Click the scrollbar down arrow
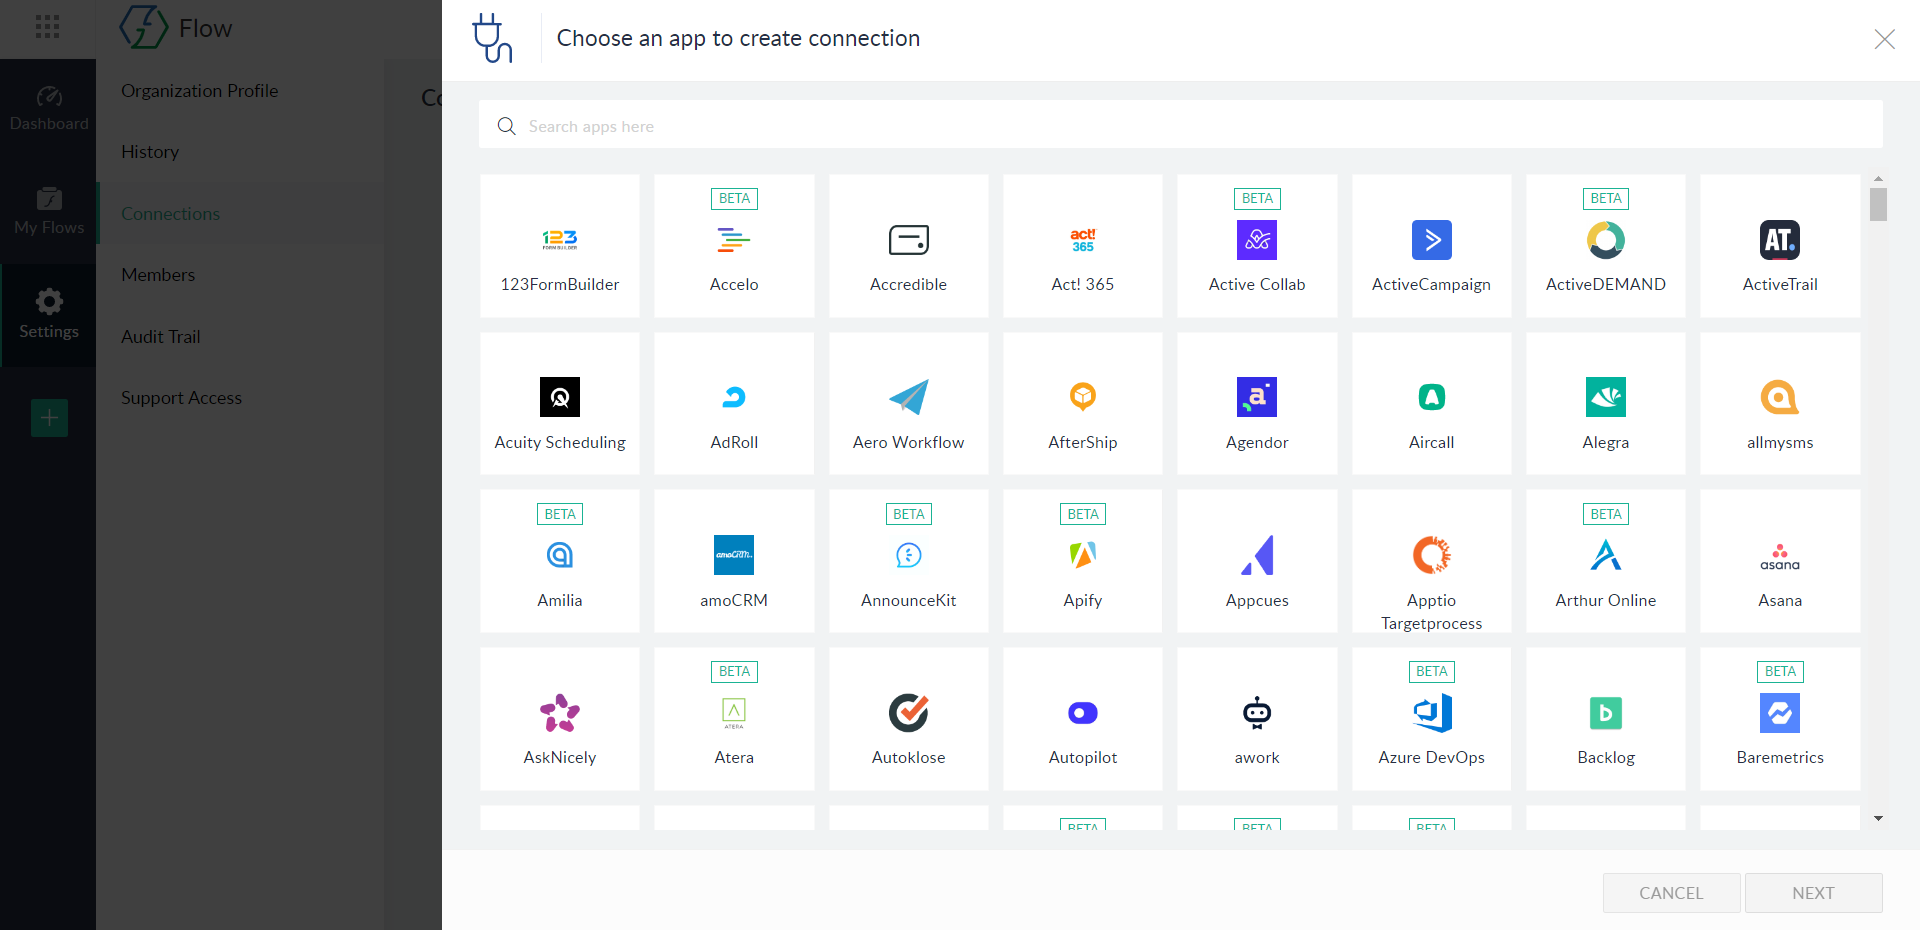This screenshot has width=1920, height=930. [x=1878, y=818]
